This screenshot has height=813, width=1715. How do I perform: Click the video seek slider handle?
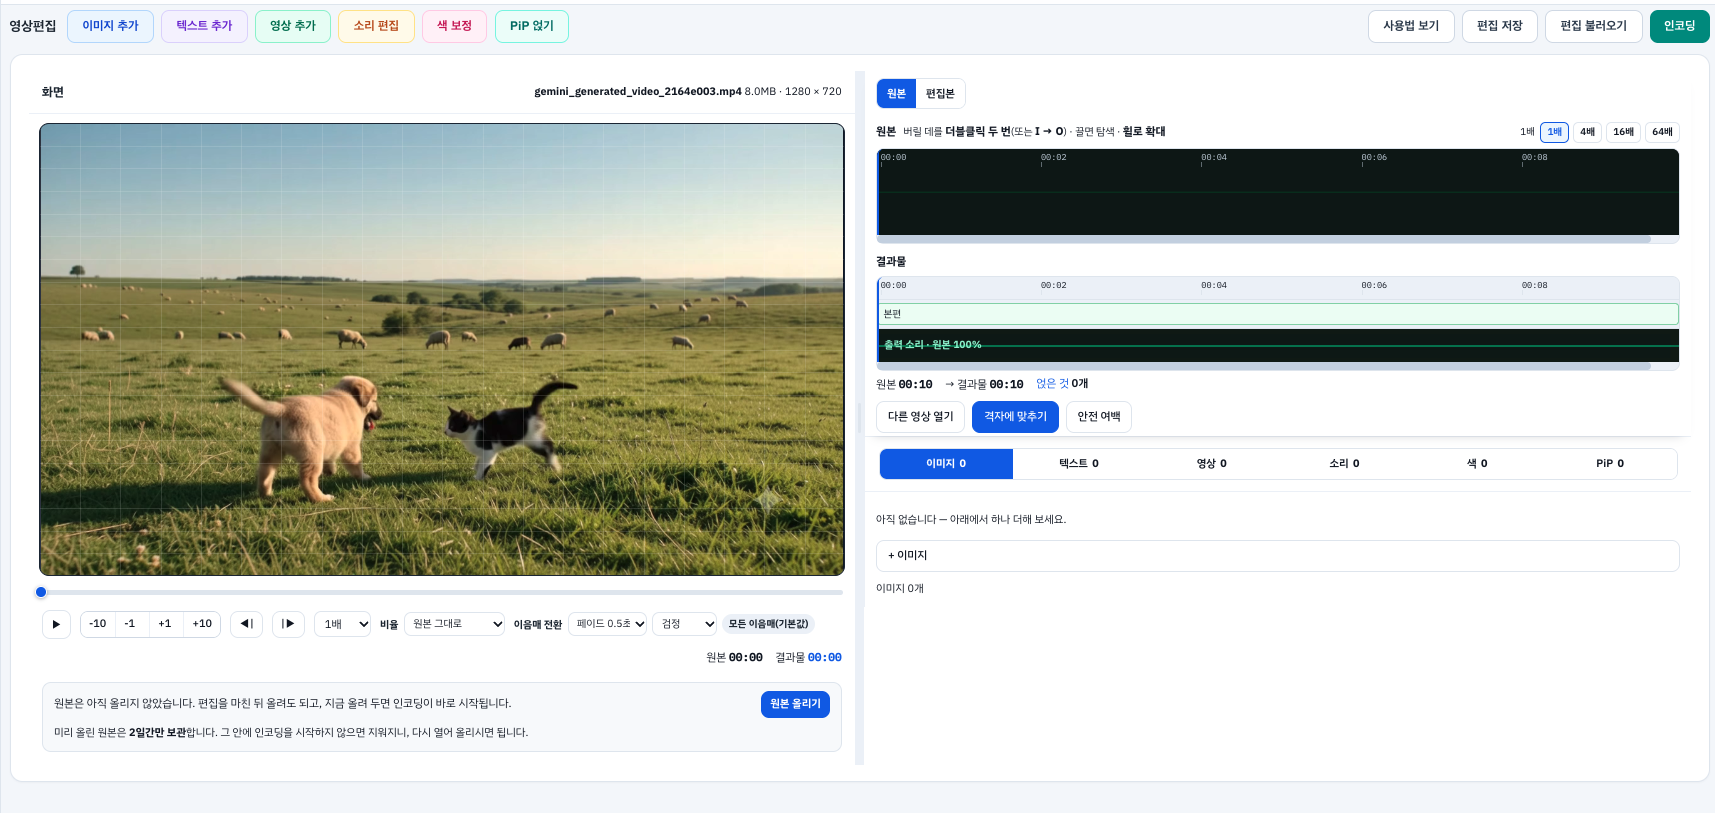click(x=41, y=592)
